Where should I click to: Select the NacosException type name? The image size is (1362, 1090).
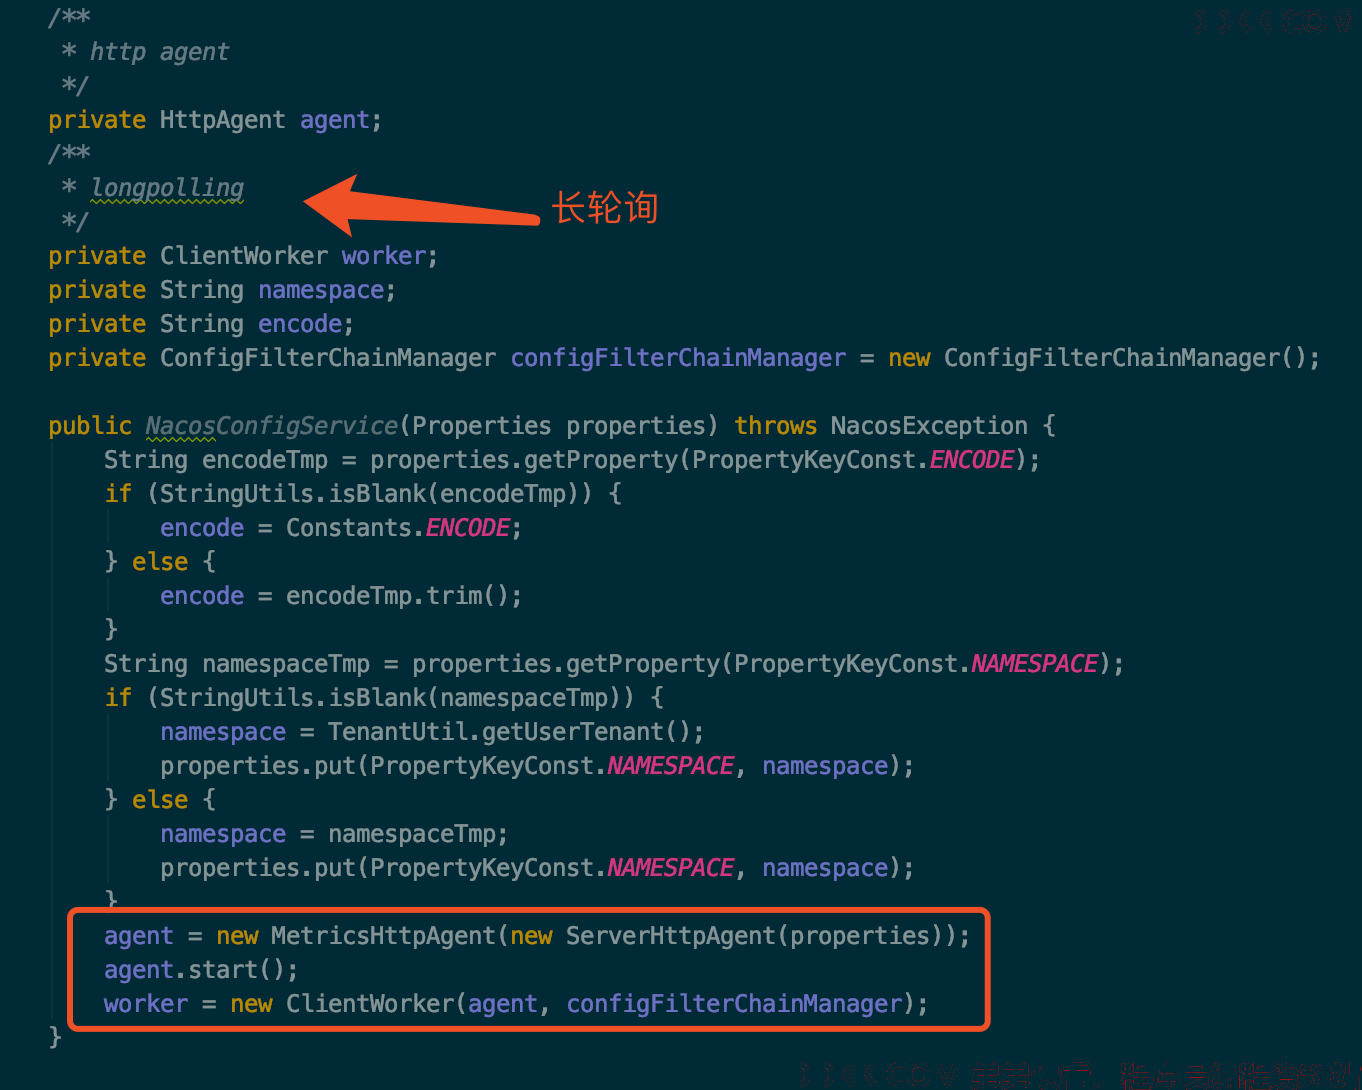[x=929, y=426]
